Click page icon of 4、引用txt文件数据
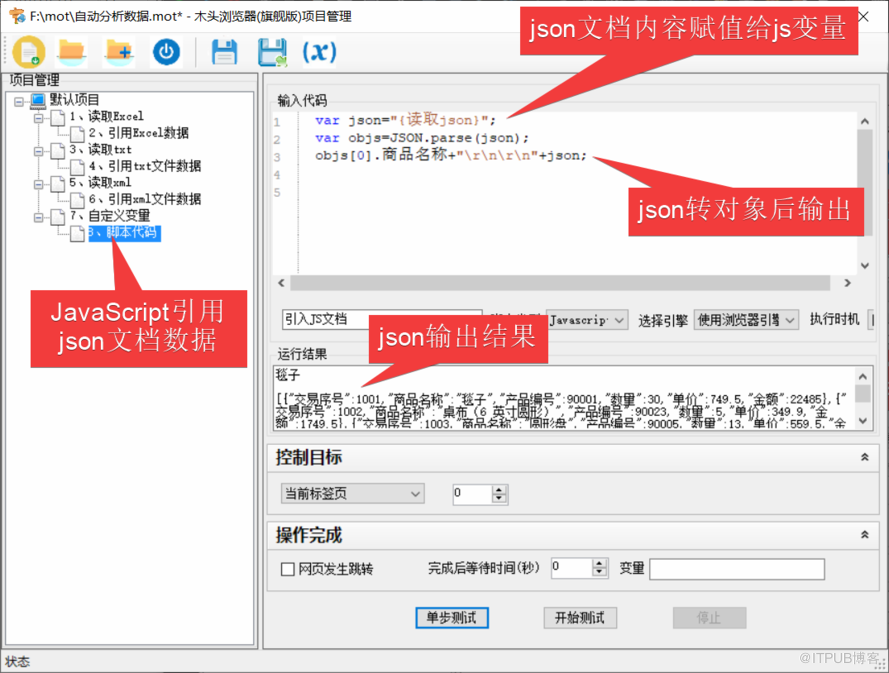Screen dimensions: 889x673 coord(77,167)
